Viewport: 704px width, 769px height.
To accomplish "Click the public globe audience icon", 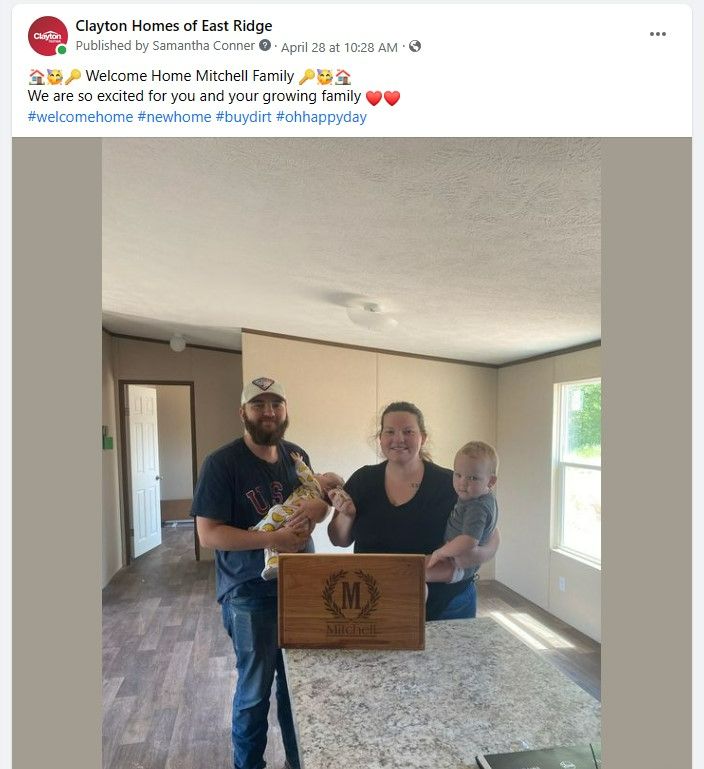I will [415, 46].
